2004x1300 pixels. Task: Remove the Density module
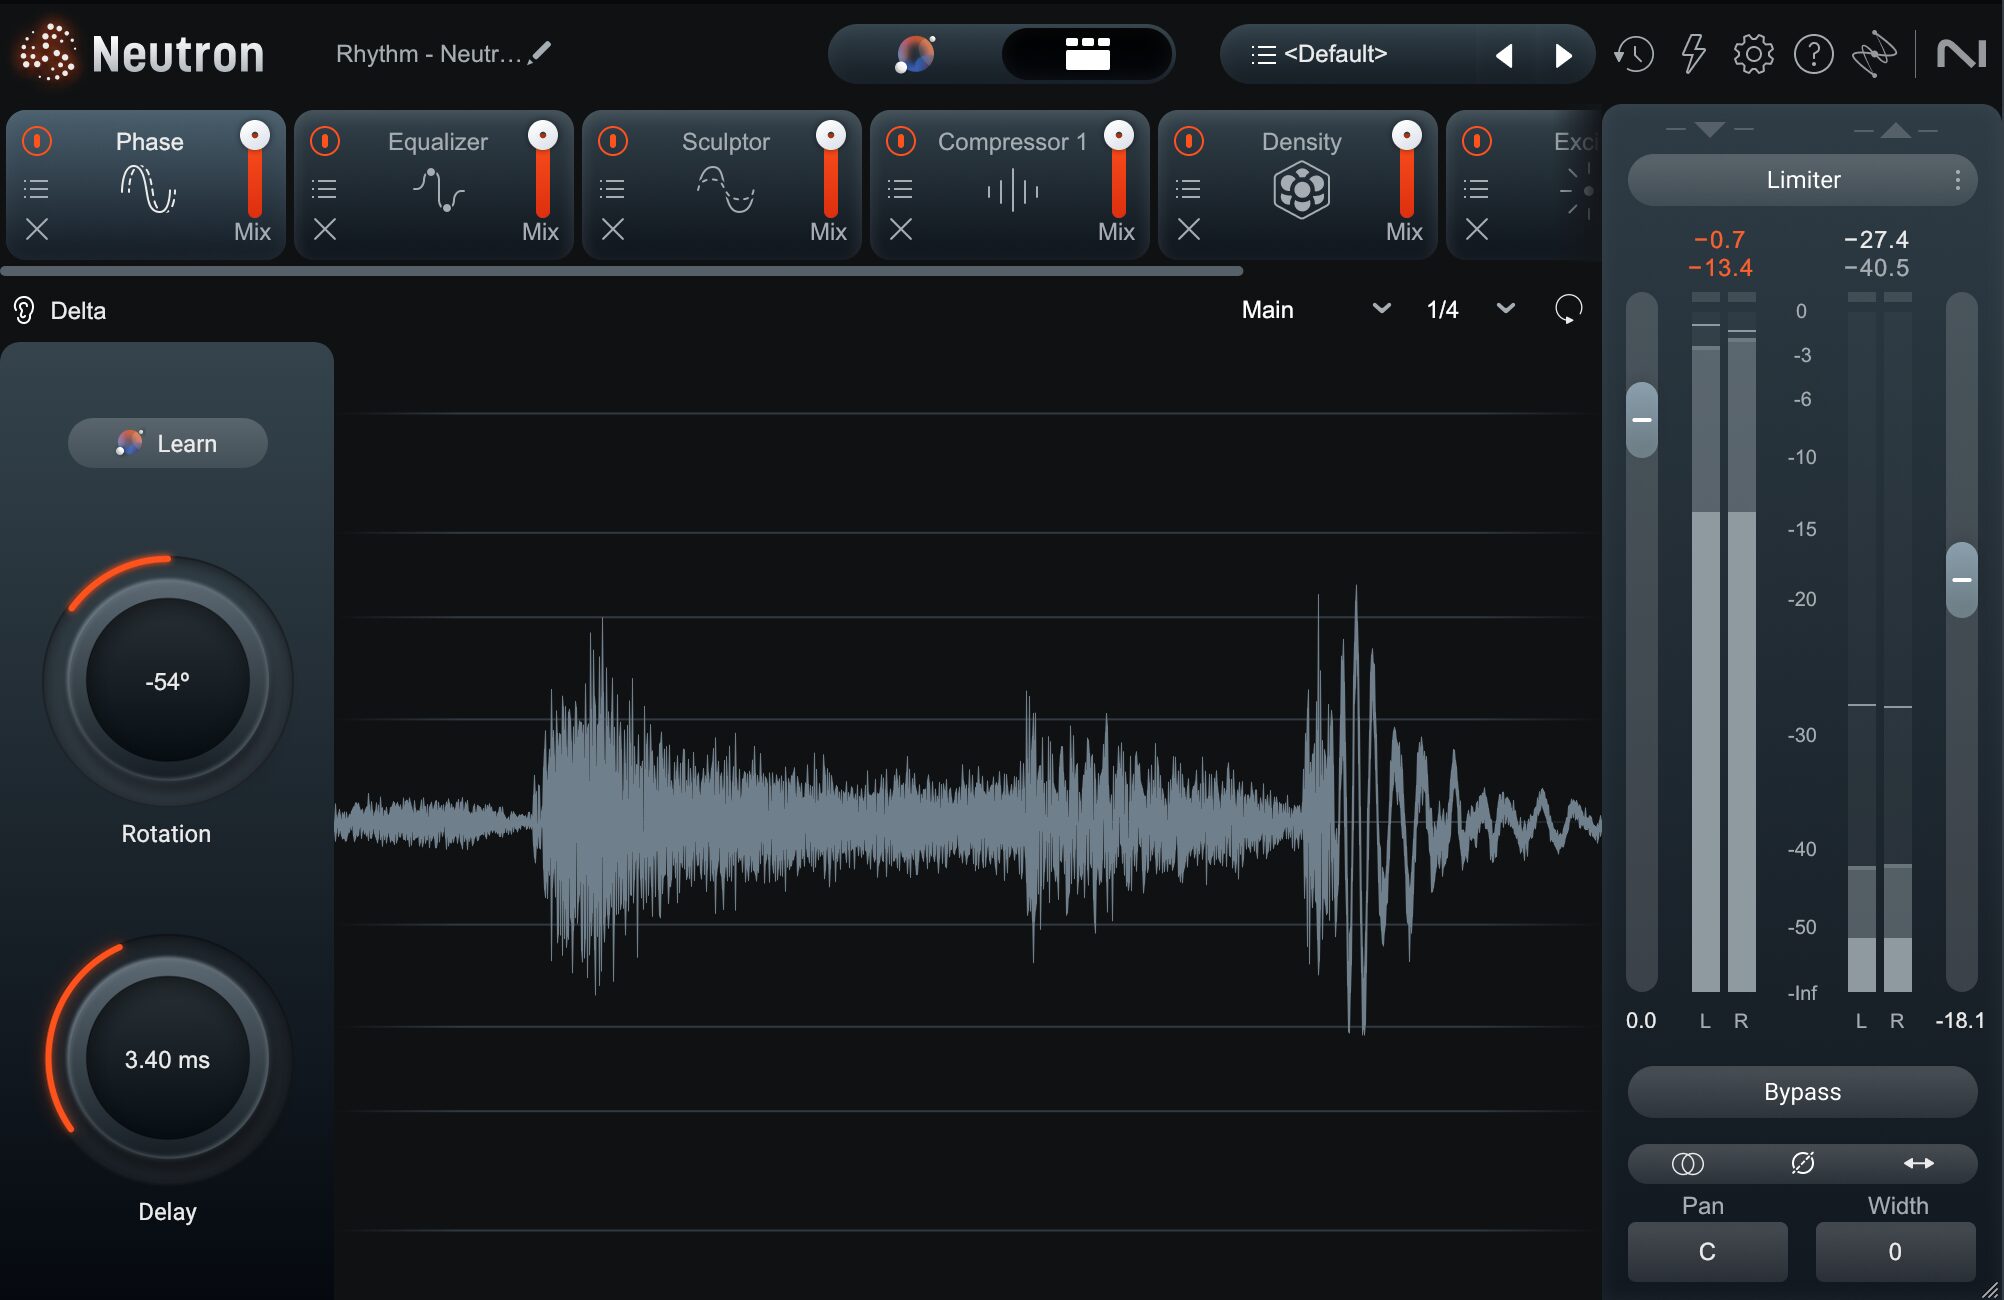point(1189,230)
